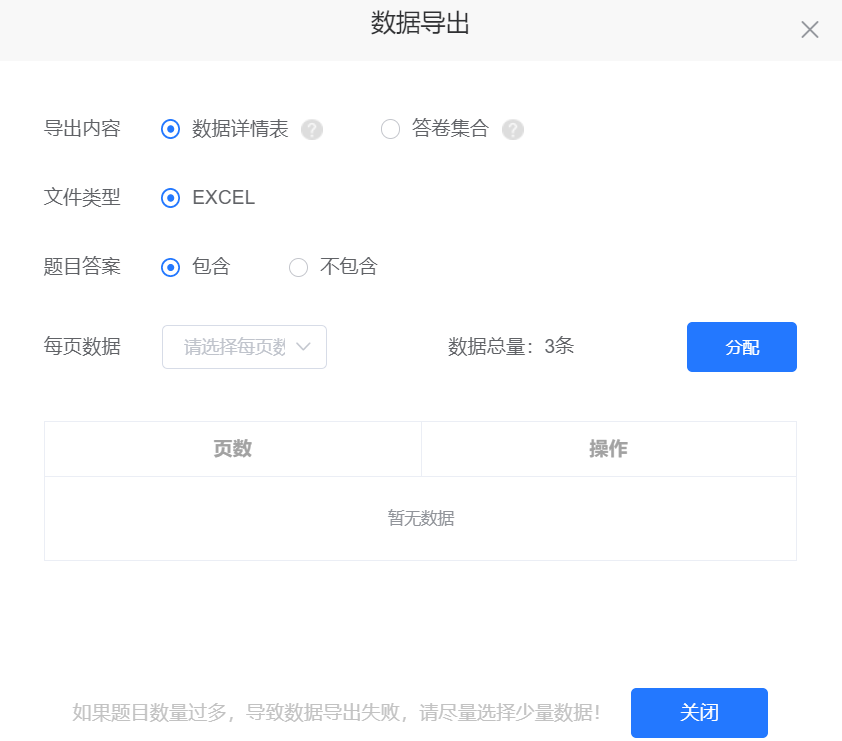
Task: Select the 数据详情表 radio option
Action: pos(171,129)
